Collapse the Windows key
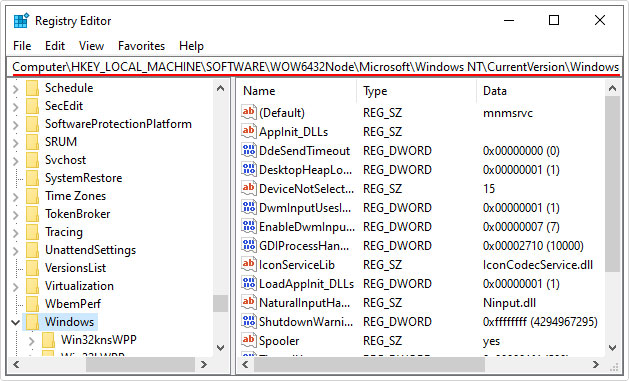The image size is (629, 381). [x=16, y=322]
